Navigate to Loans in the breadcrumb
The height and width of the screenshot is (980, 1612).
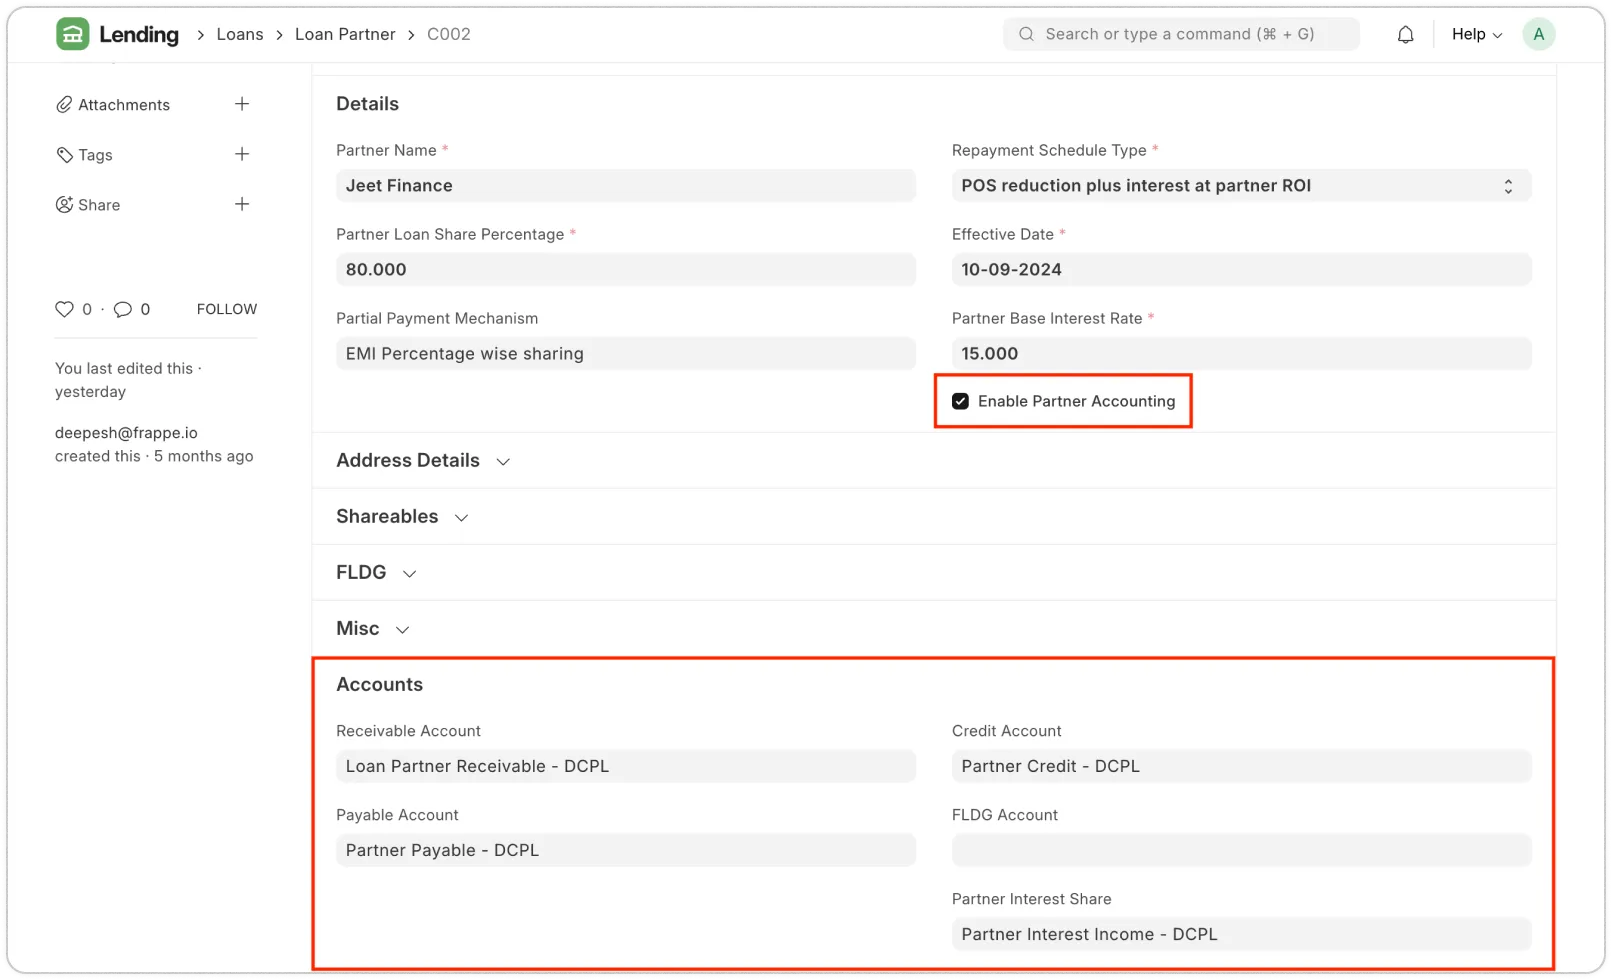pyautogui.click(x=240, y=33)
